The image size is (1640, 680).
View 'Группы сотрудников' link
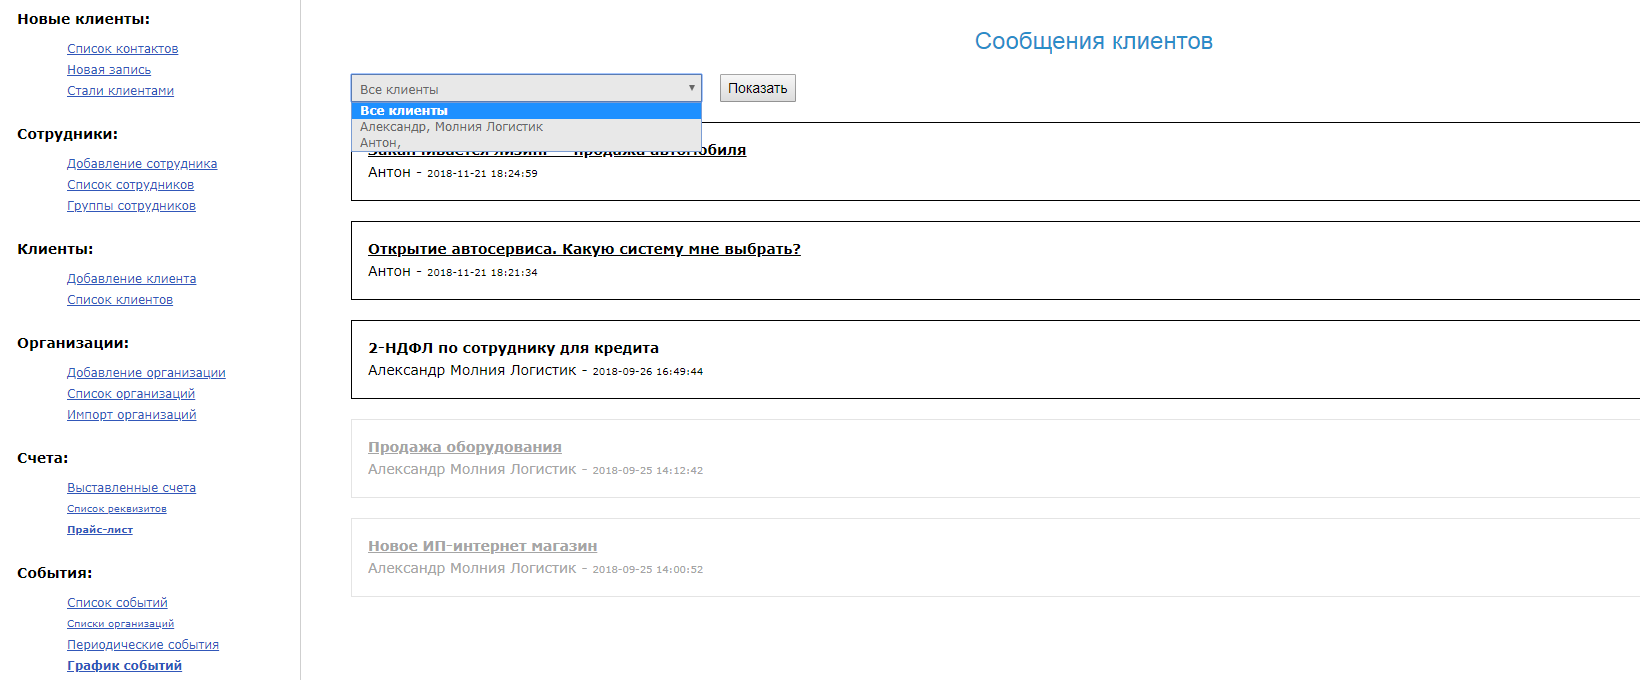click(x=131, y=206)
